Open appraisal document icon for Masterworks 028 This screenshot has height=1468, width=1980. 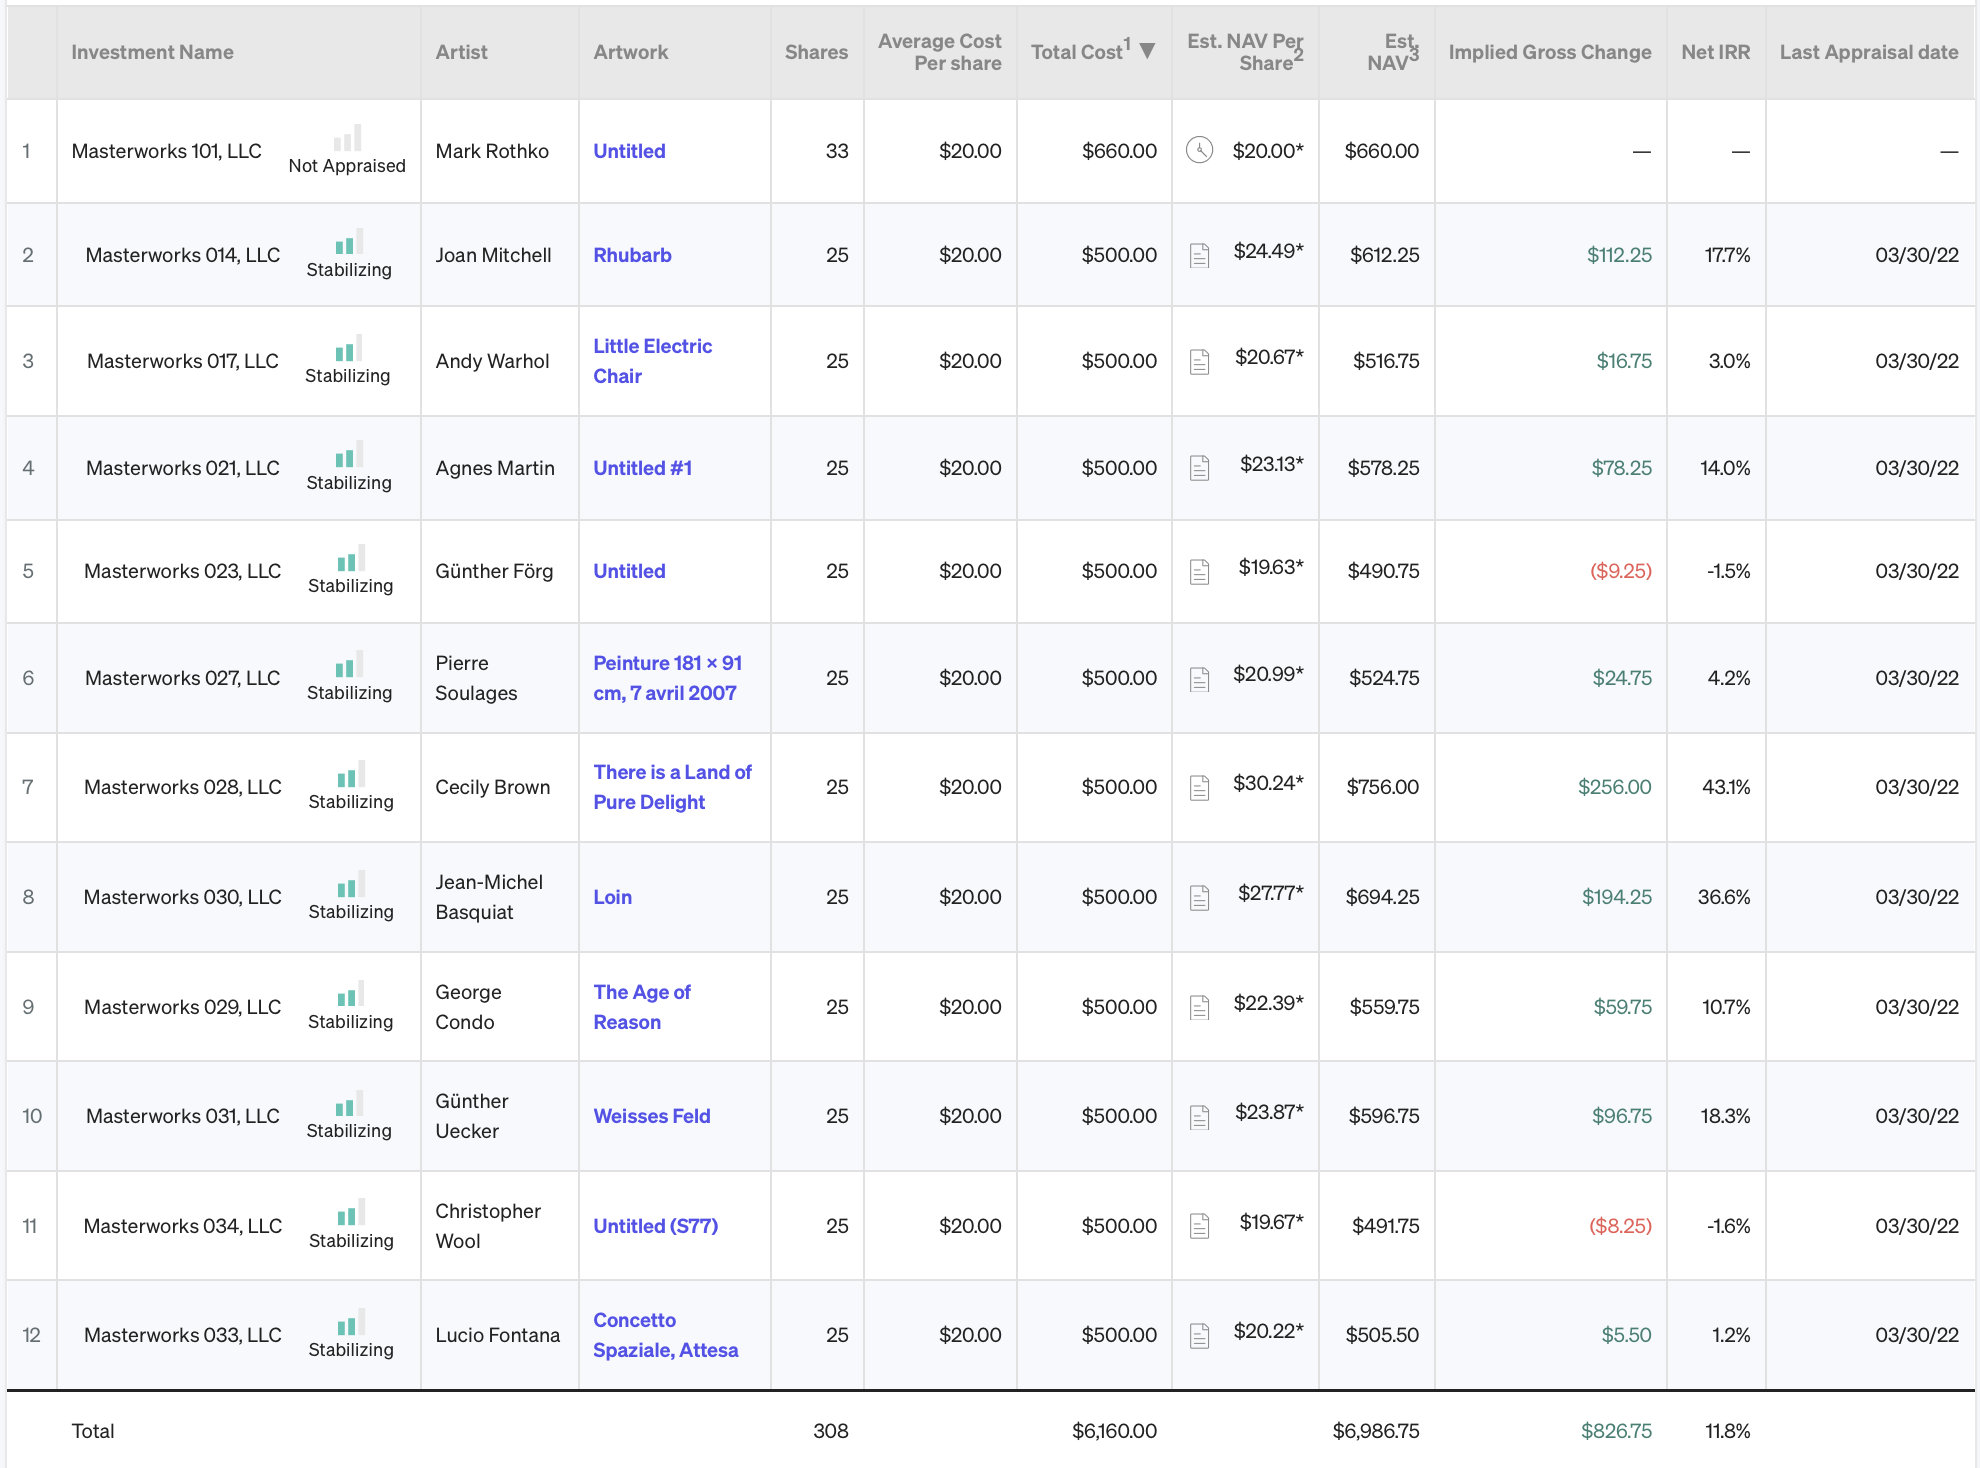[x=1199, y=788]
